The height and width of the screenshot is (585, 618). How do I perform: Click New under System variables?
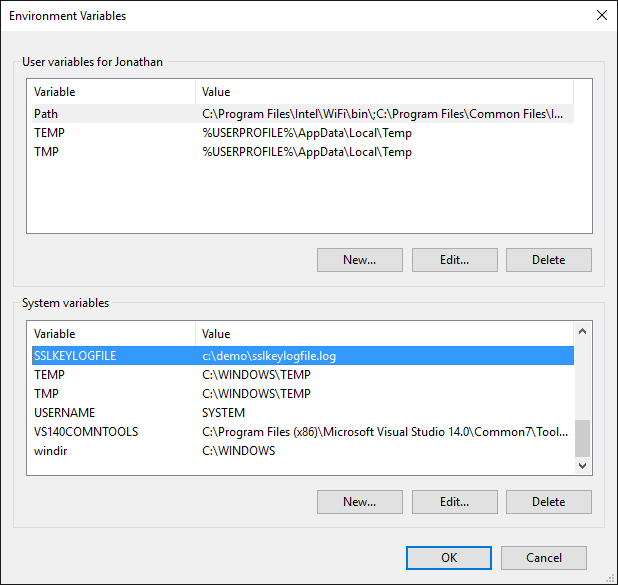pos(360,502)
